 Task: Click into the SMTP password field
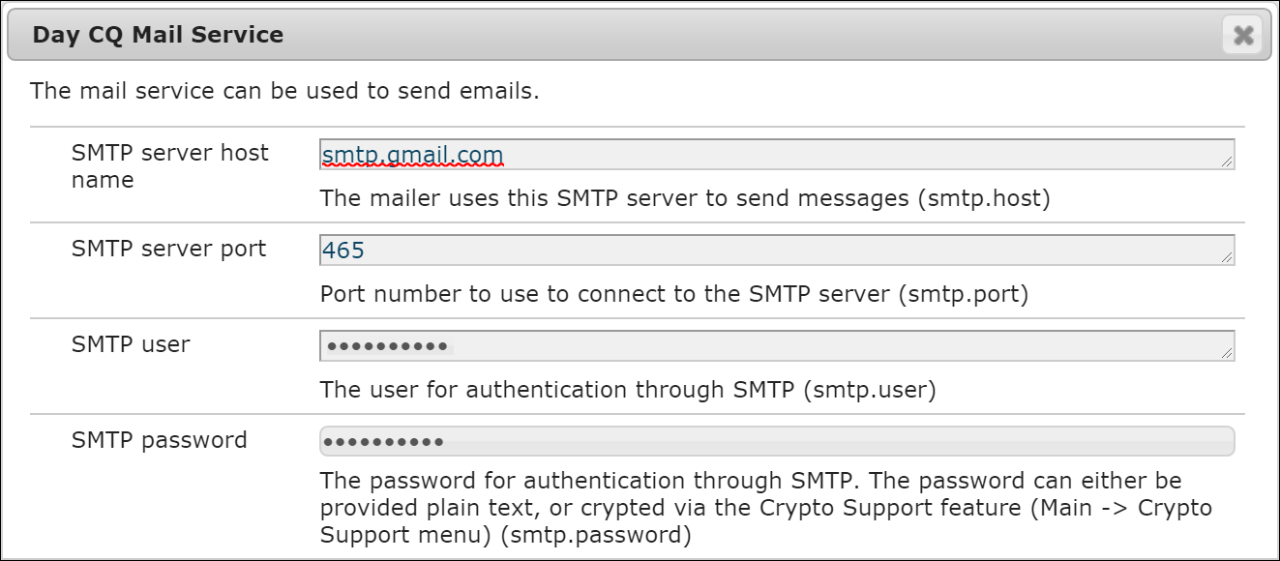click(x=776, y=441)
